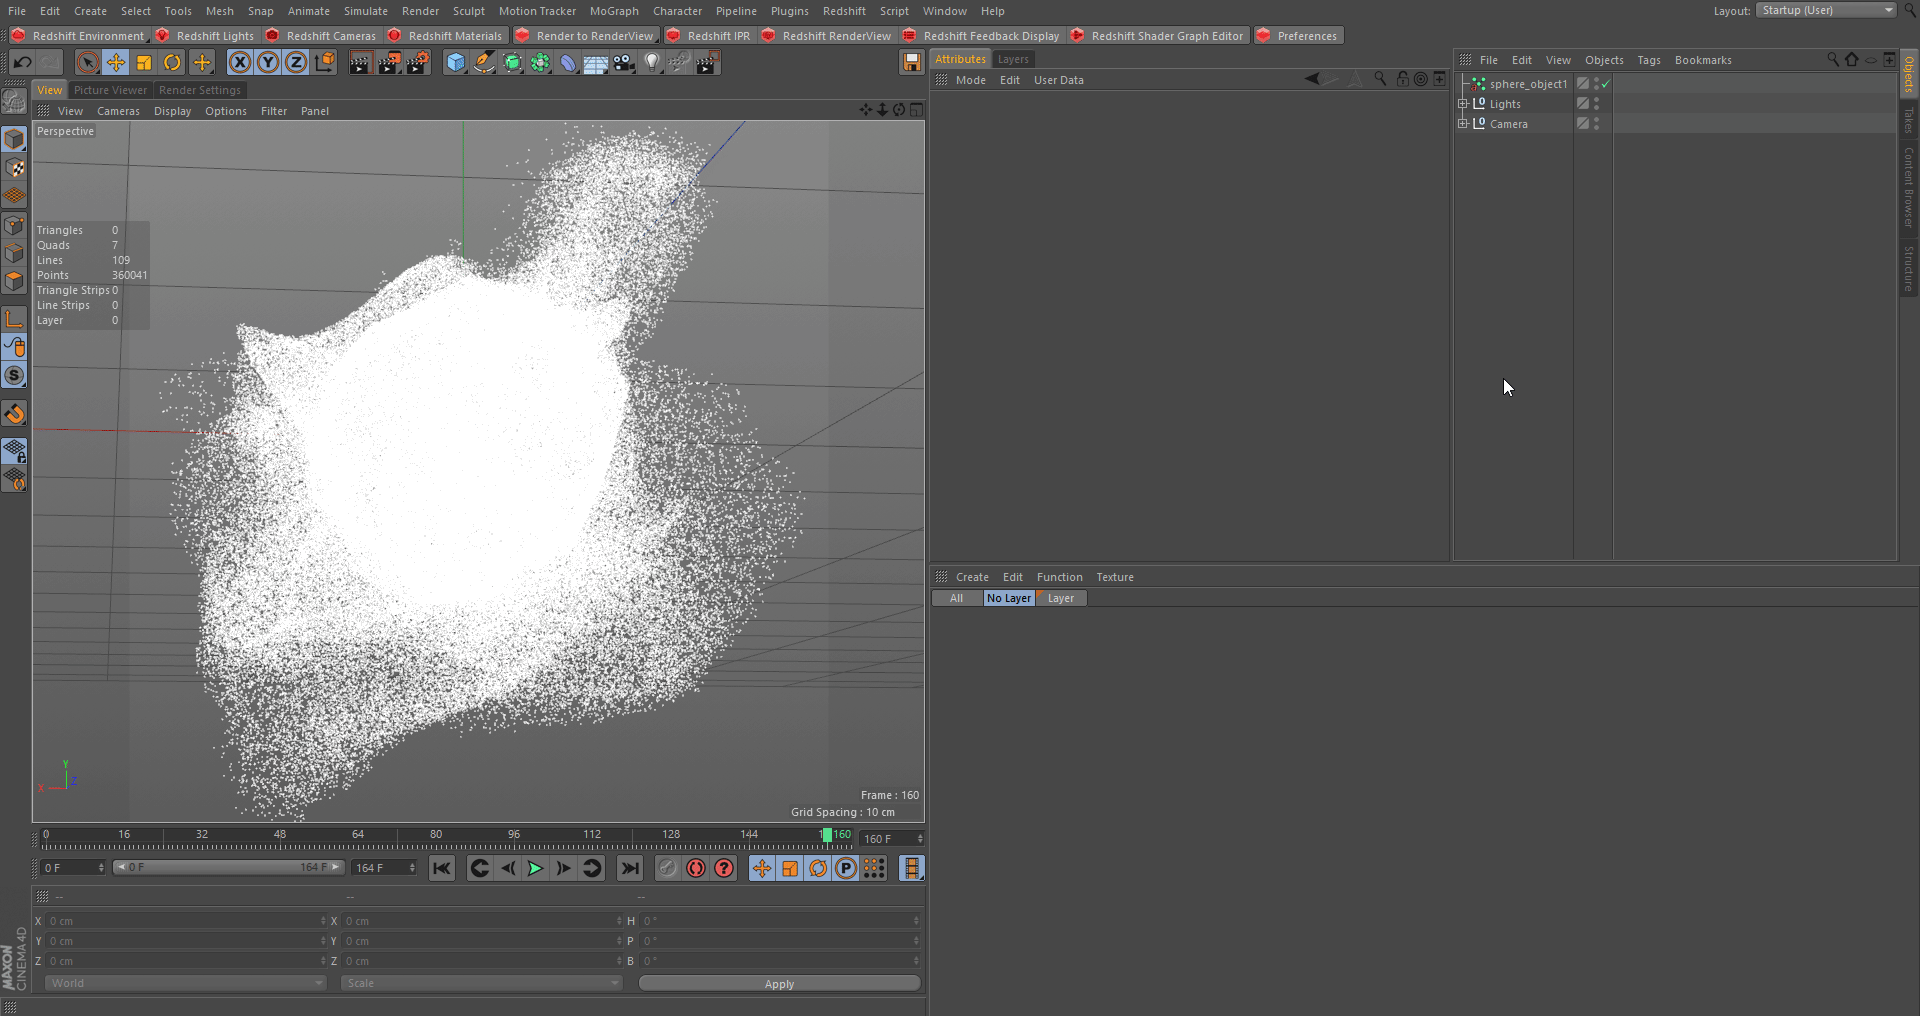
Task: Expand the Camera group in Object Manager
Action: pos(1463,124)
